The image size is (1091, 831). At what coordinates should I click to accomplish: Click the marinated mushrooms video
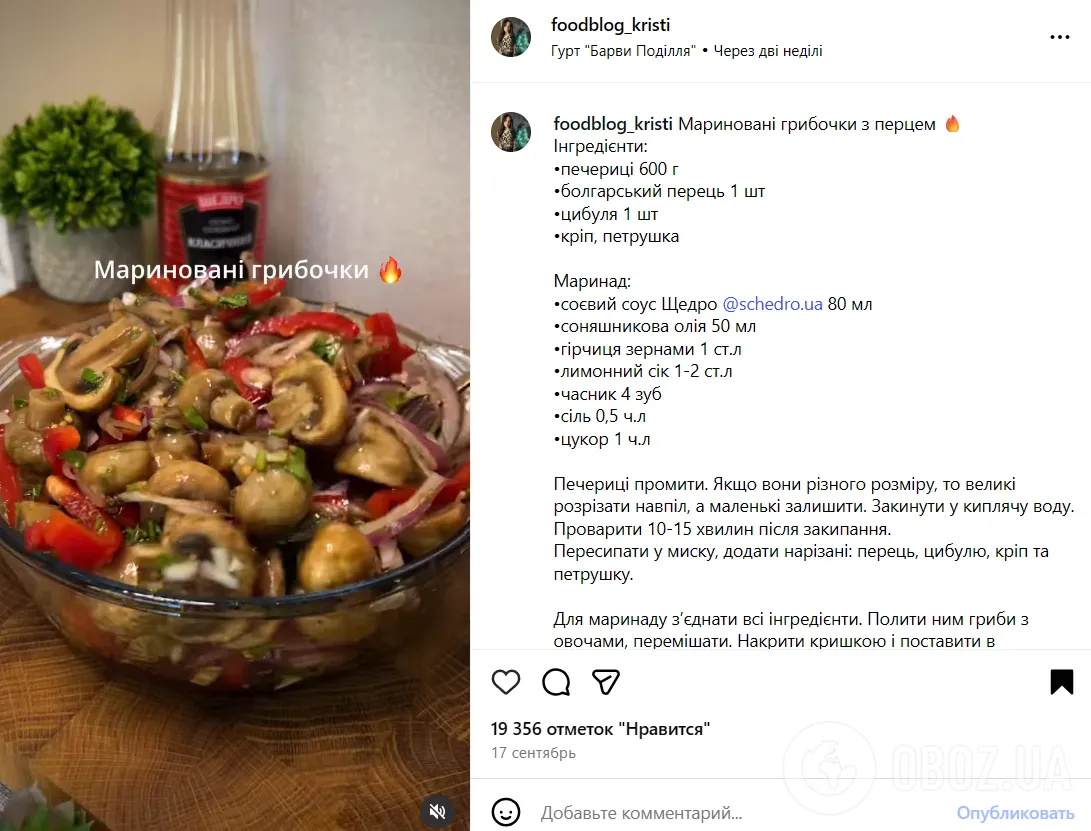[x=234, y=416]
